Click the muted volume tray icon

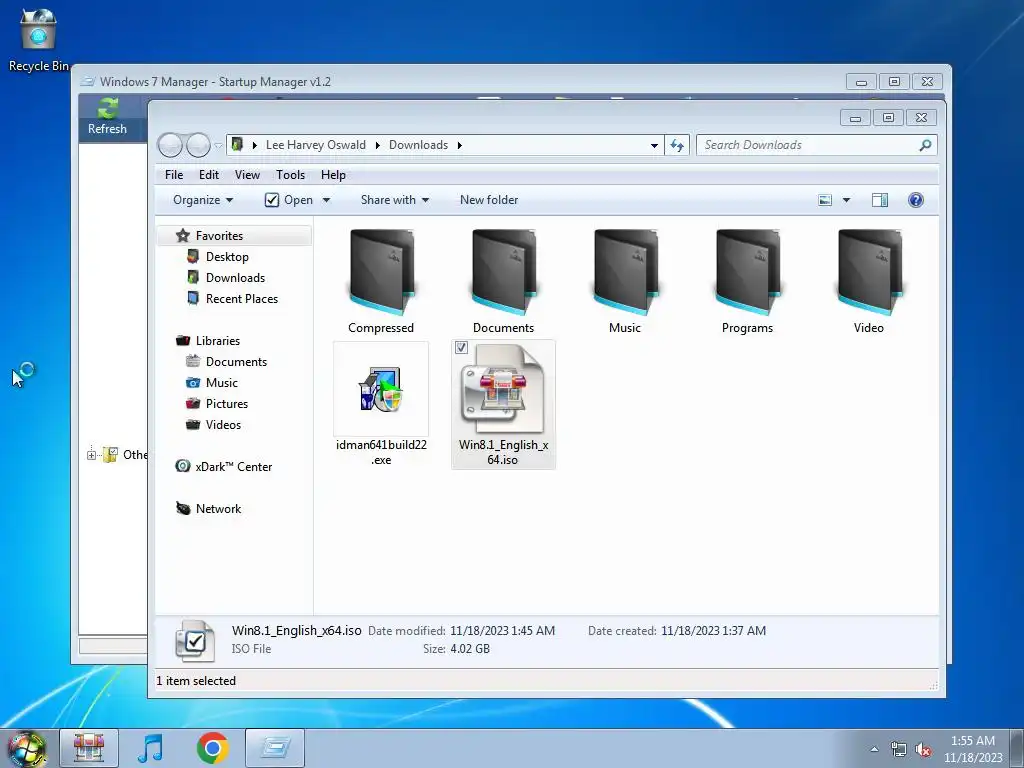(x=923, y=750)
